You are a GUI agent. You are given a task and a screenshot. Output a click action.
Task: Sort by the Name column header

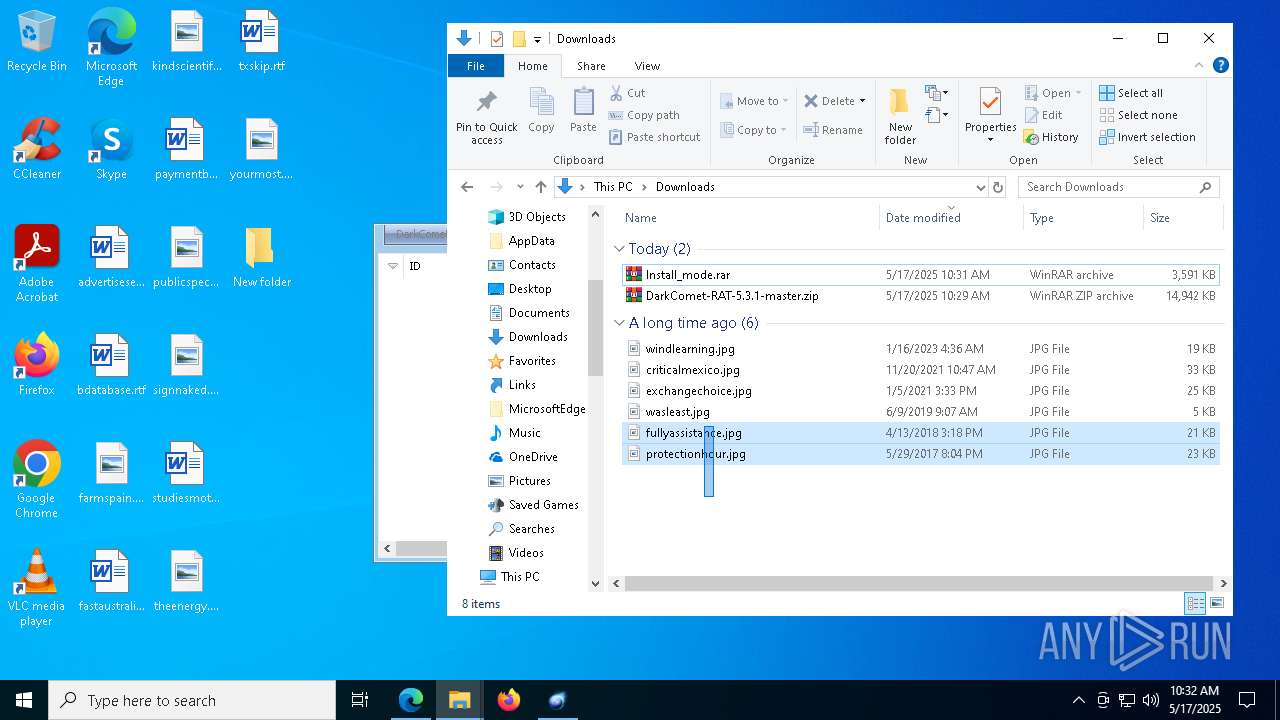pyautogui.click(x=641, y=218)
